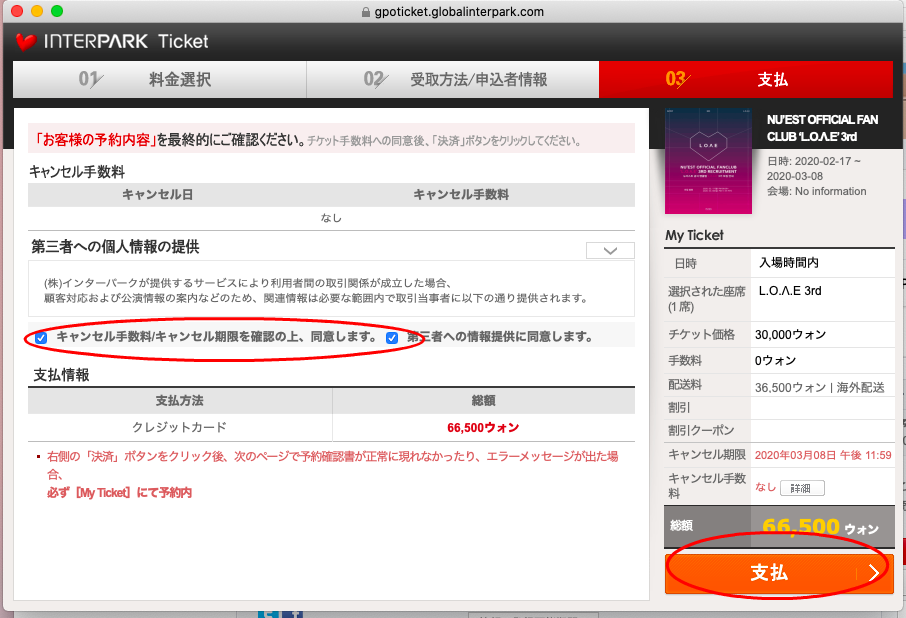The image size is (906, 618).
Task: Click the 支払情報 section heading
Action: [x=61, y=375]
